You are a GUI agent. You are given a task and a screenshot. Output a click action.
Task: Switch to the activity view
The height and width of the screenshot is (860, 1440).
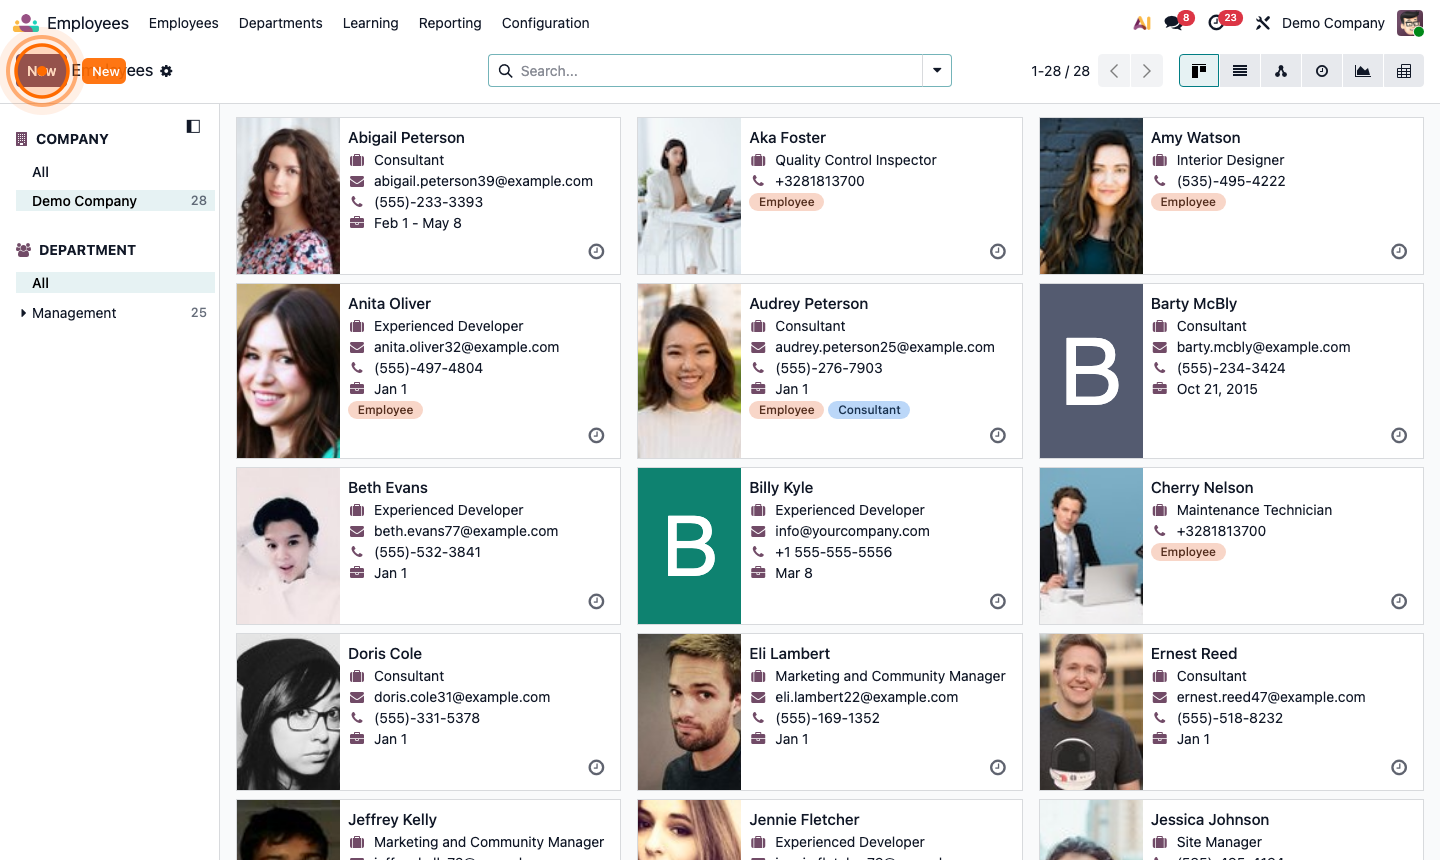click(x=1321, y=71)
